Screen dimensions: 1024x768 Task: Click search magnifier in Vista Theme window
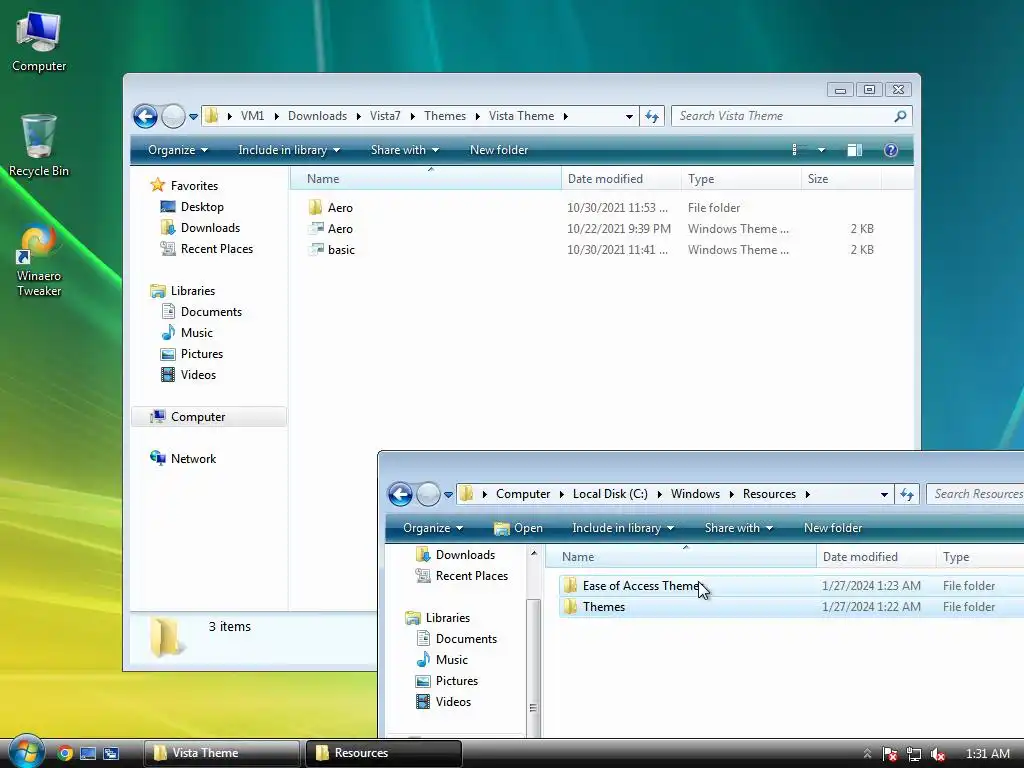click(900, 116)
